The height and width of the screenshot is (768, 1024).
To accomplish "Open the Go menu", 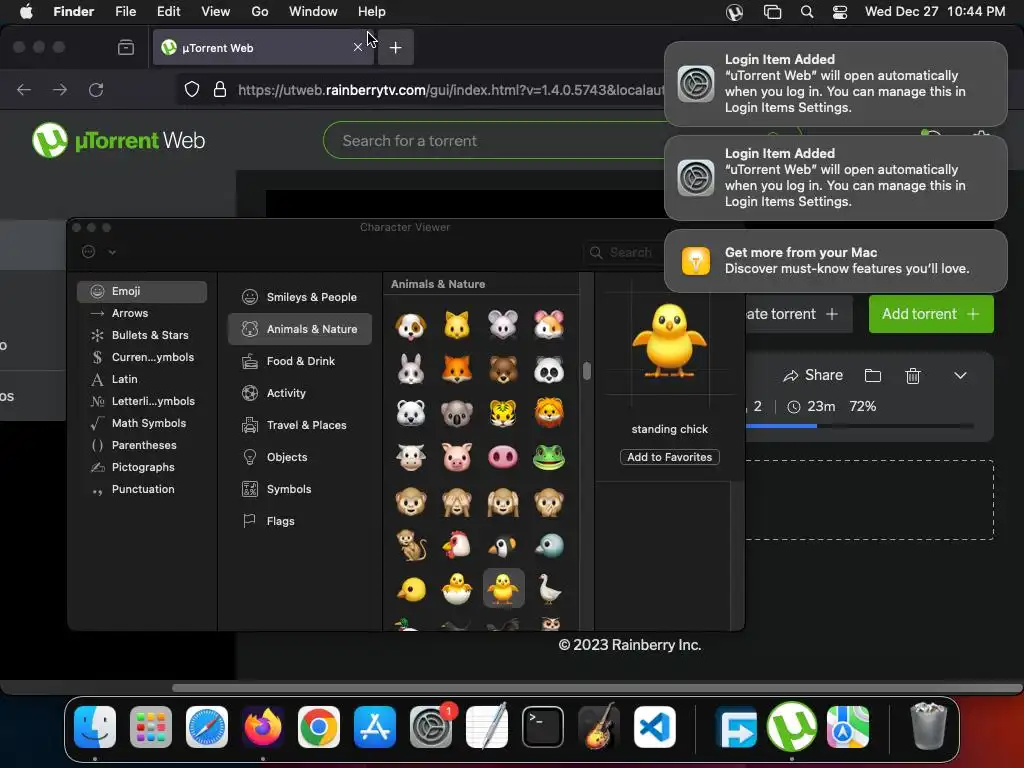I will [x=260, y=12].
